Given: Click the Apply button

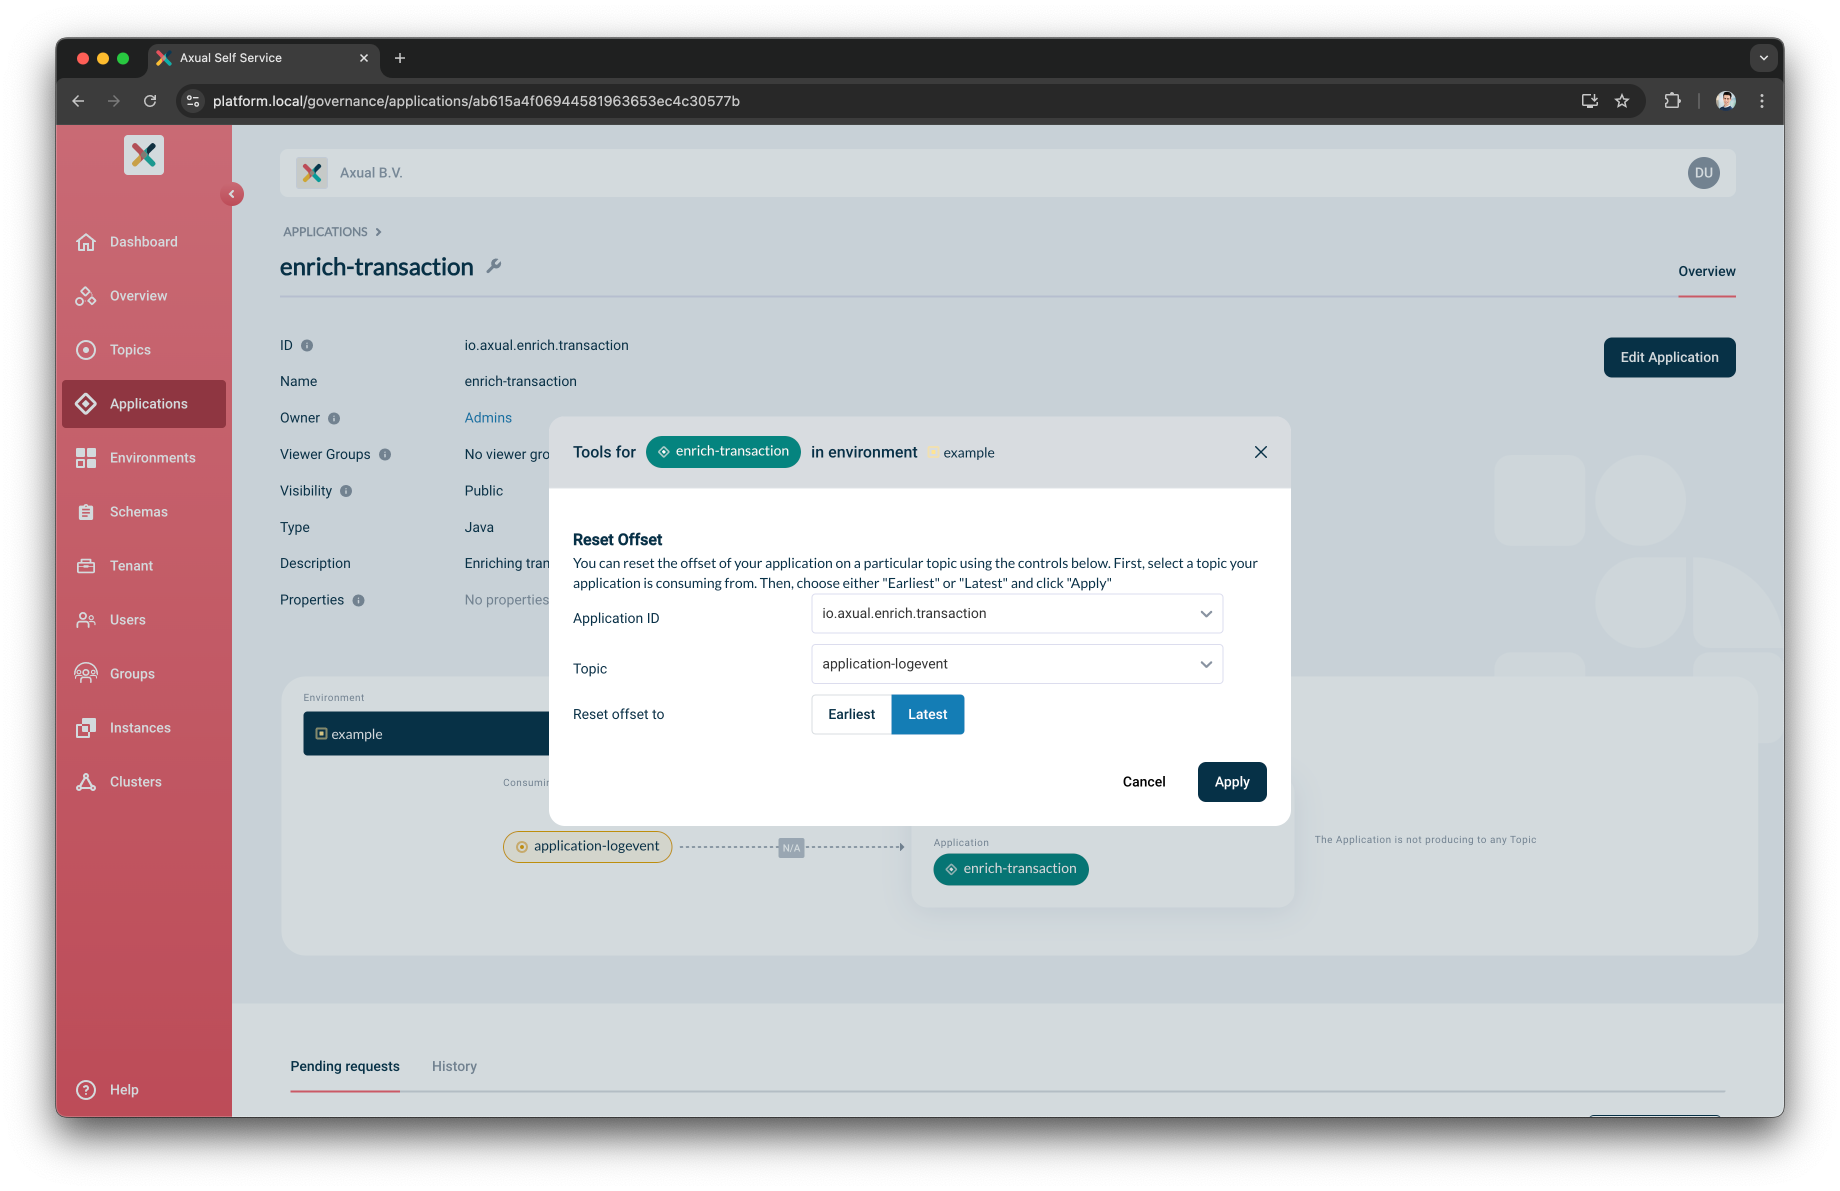Looking at the screenshot, I should [1232, 782].
